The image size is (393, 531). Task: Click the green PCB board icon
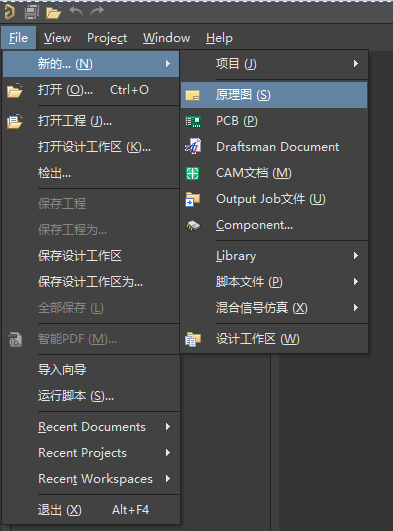tap(193, 122)
